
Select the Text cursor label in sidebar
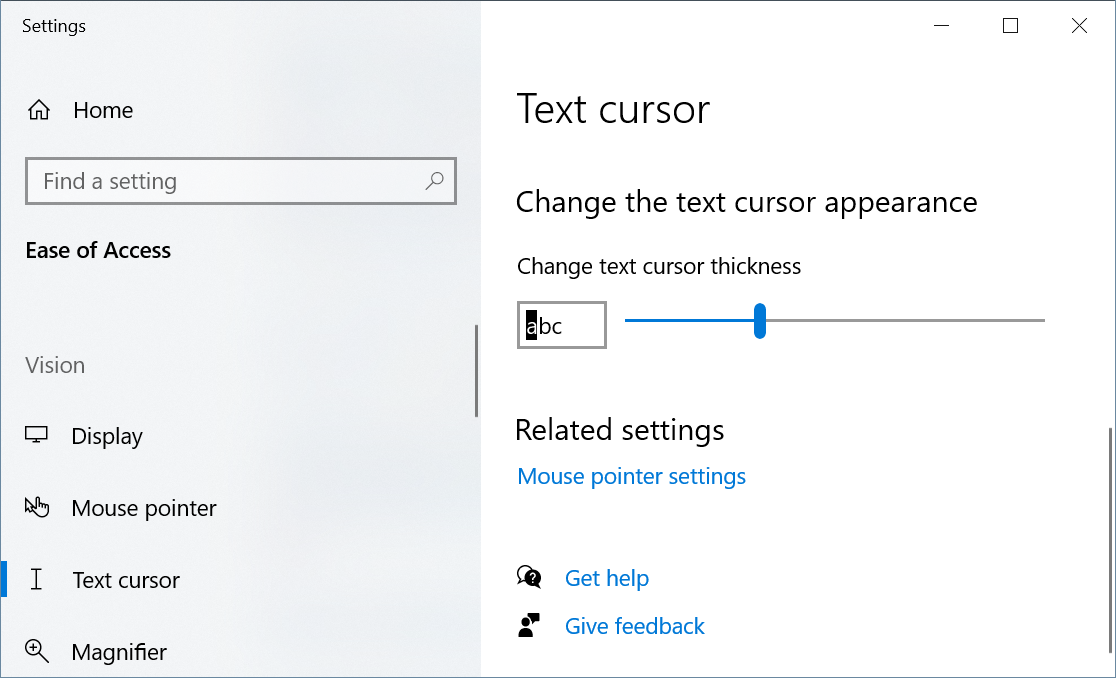(x=126, y=580)
